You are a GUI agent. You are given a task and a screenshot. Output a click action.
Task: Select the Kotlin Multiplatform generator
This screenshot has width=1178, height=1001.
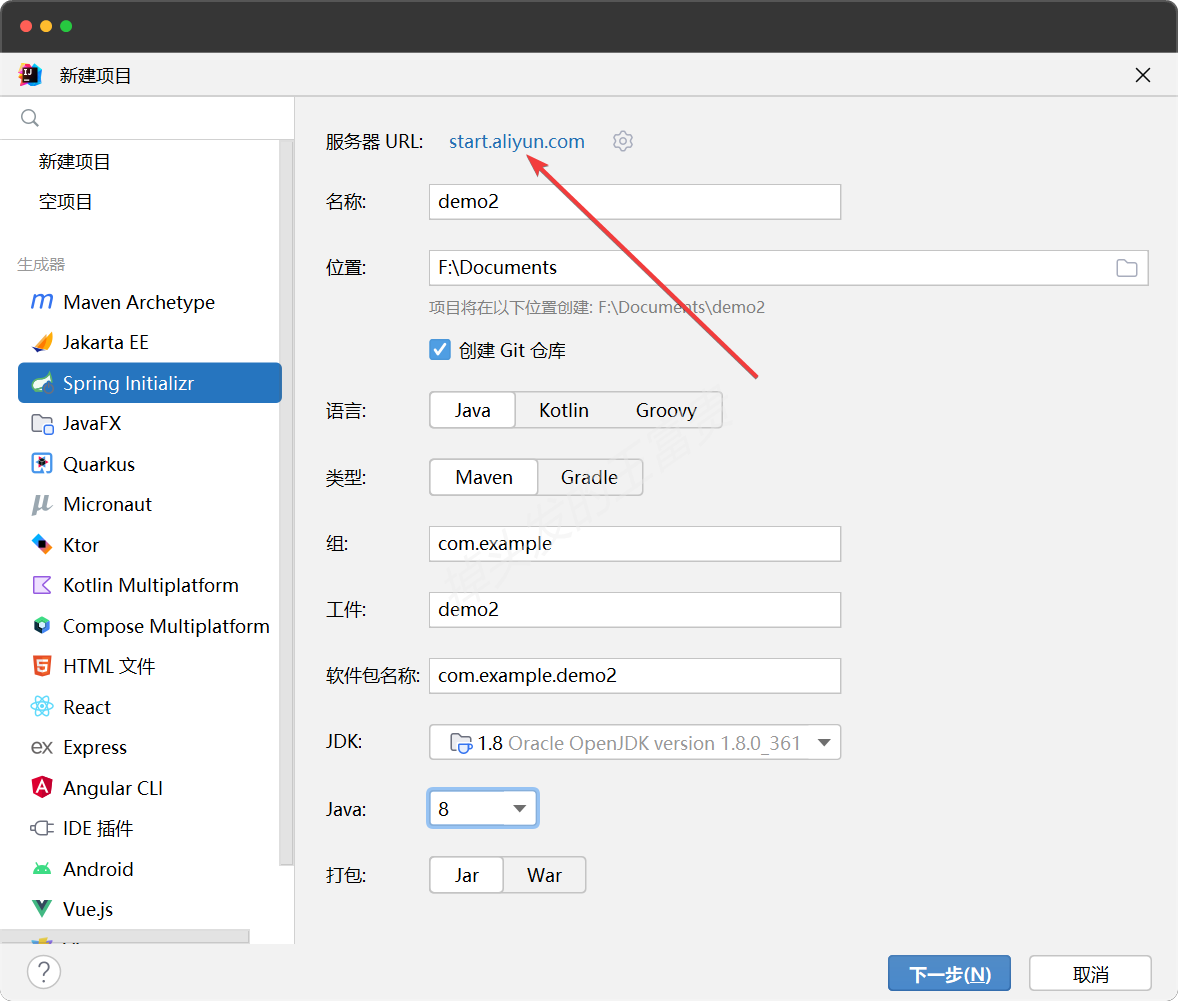coord(150,585)
